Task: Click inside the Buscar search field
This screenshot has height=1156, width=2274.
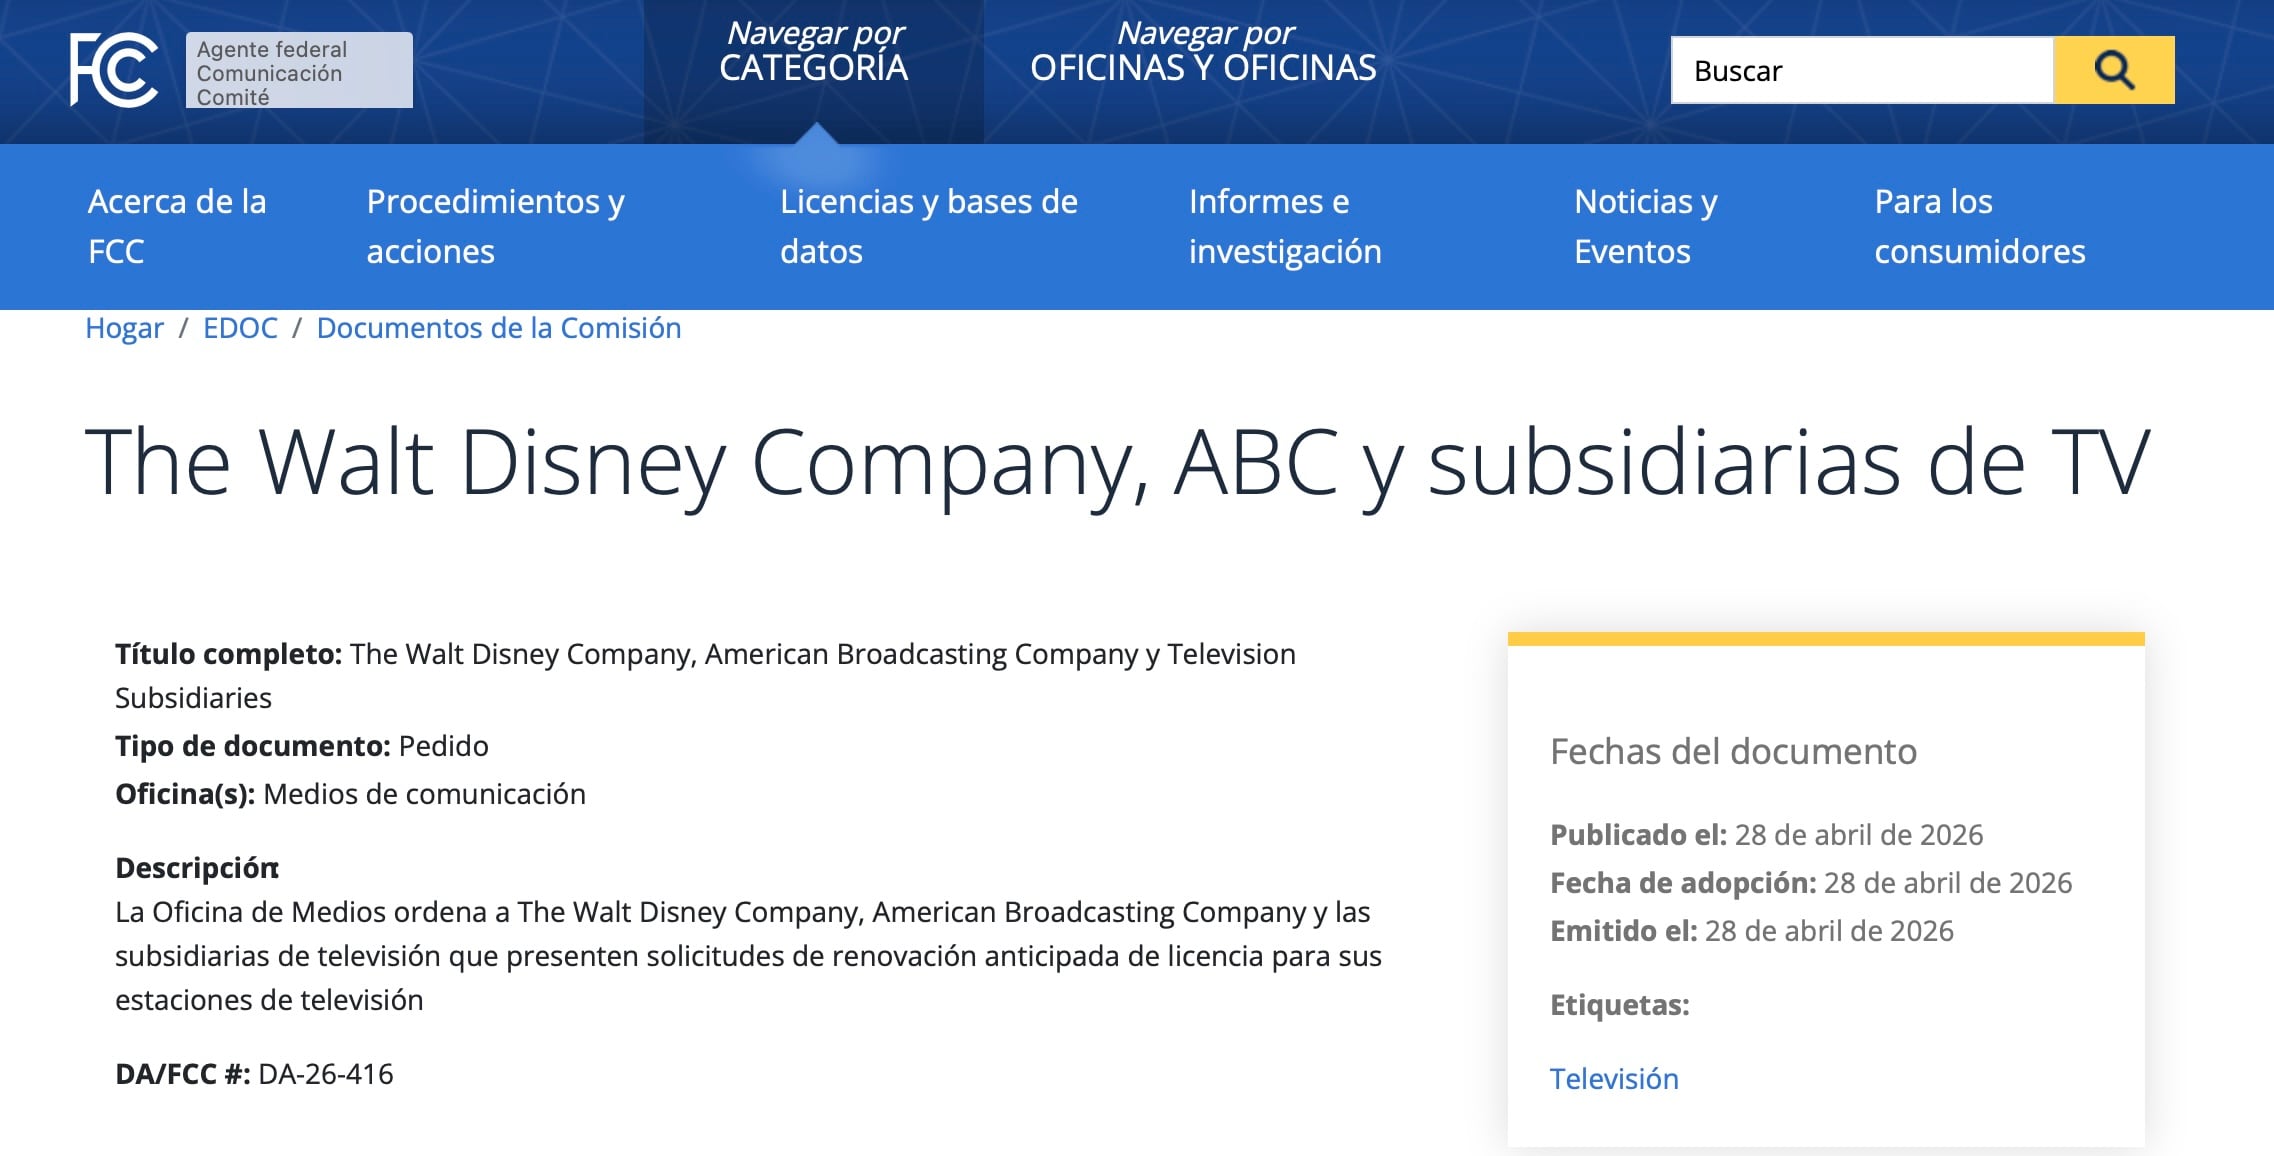Action: pyautogui.click(x=1860, y=70)
